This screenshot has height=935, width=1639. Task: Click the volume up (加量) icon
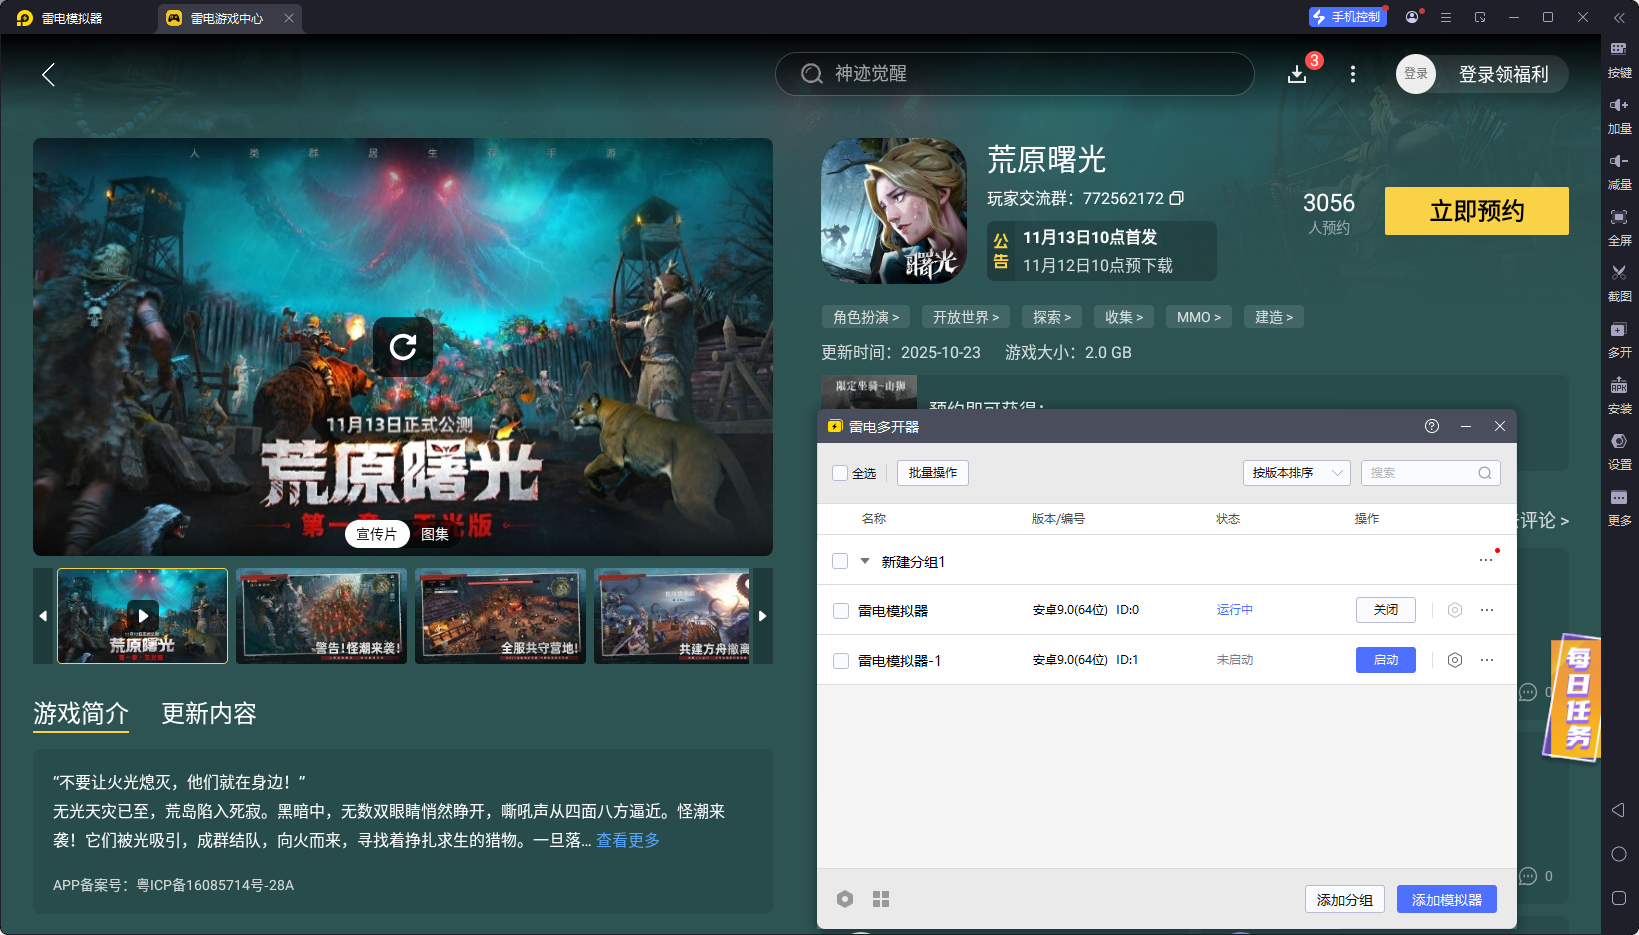click(x=1619, y=105)
